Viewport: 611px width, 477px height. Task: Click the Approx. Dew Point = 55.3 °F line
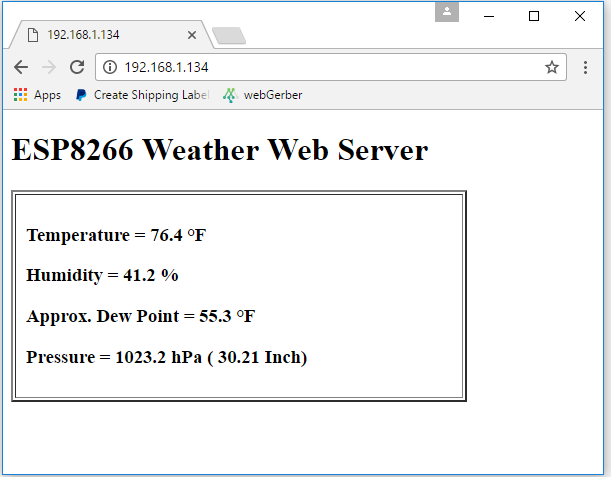tap(141, 316)
